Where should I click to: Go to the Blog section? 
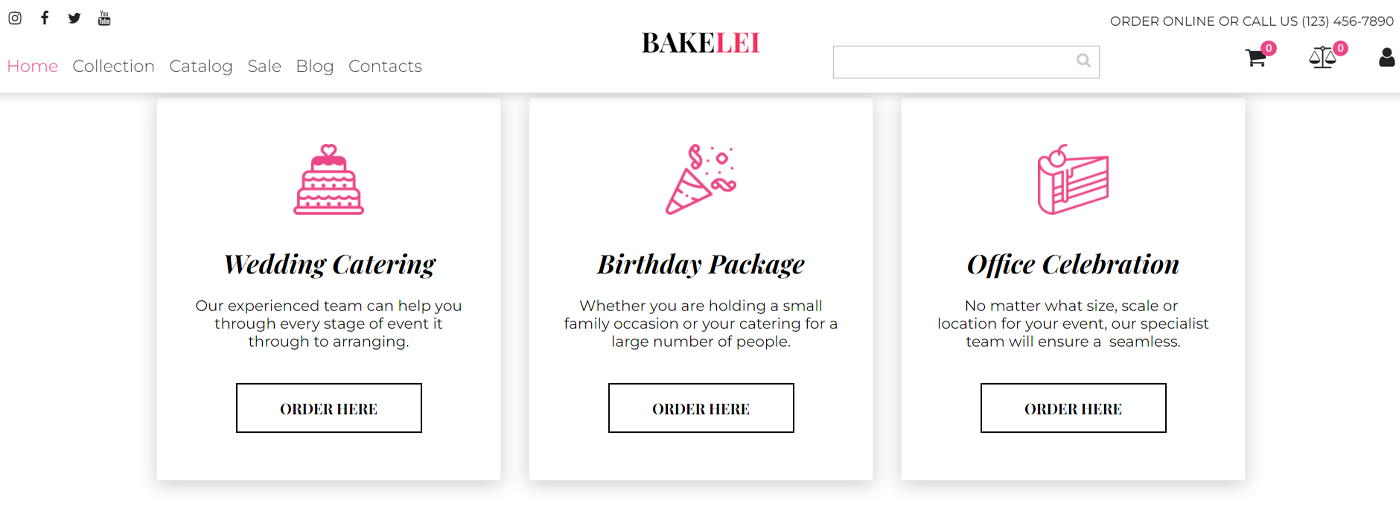[315, 66]
